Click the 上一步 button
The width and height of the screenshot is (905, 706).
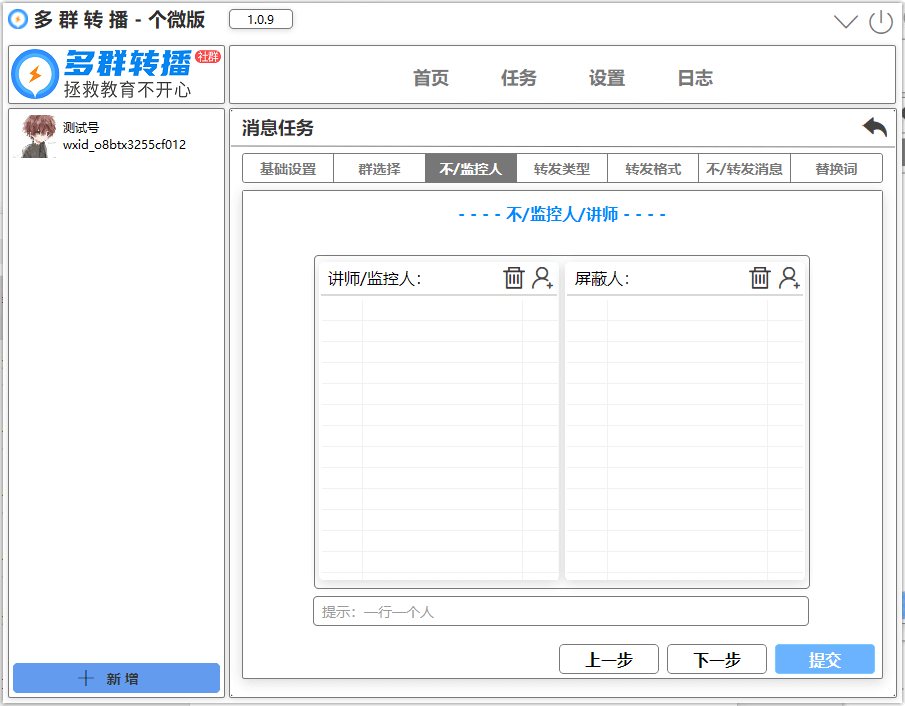(x=609, y=659)
